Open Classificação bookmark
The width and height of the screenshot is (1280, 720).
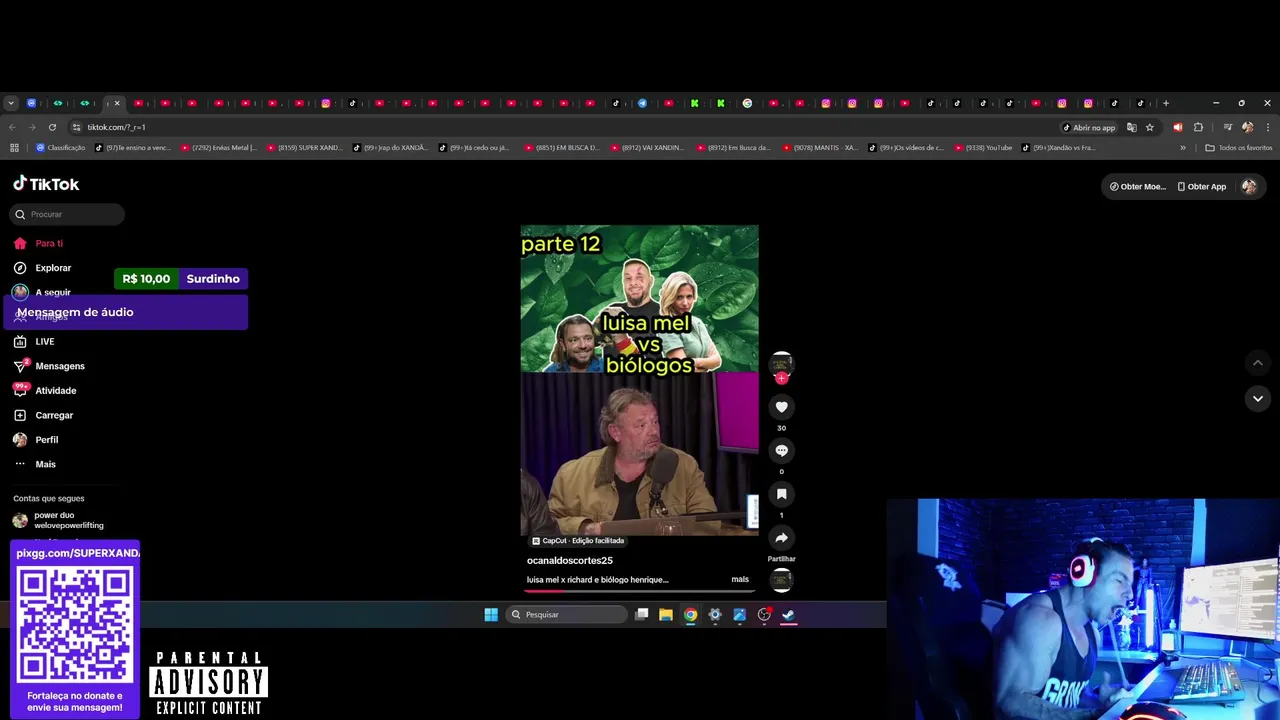(61, 148)
